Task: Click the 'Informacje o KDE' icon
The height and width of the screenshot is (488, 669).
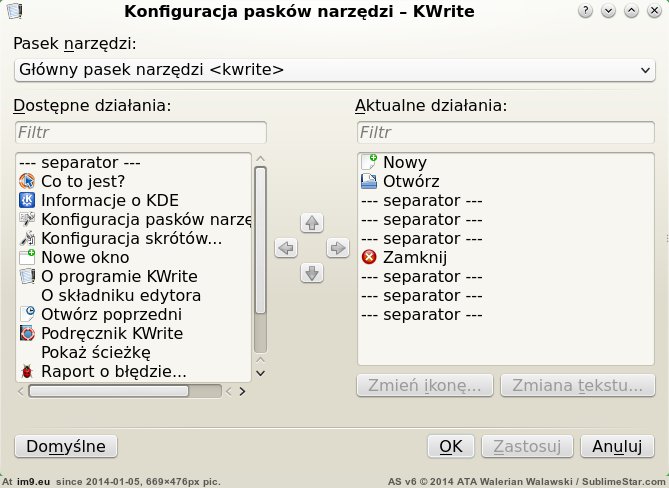Action: (27, 200)
